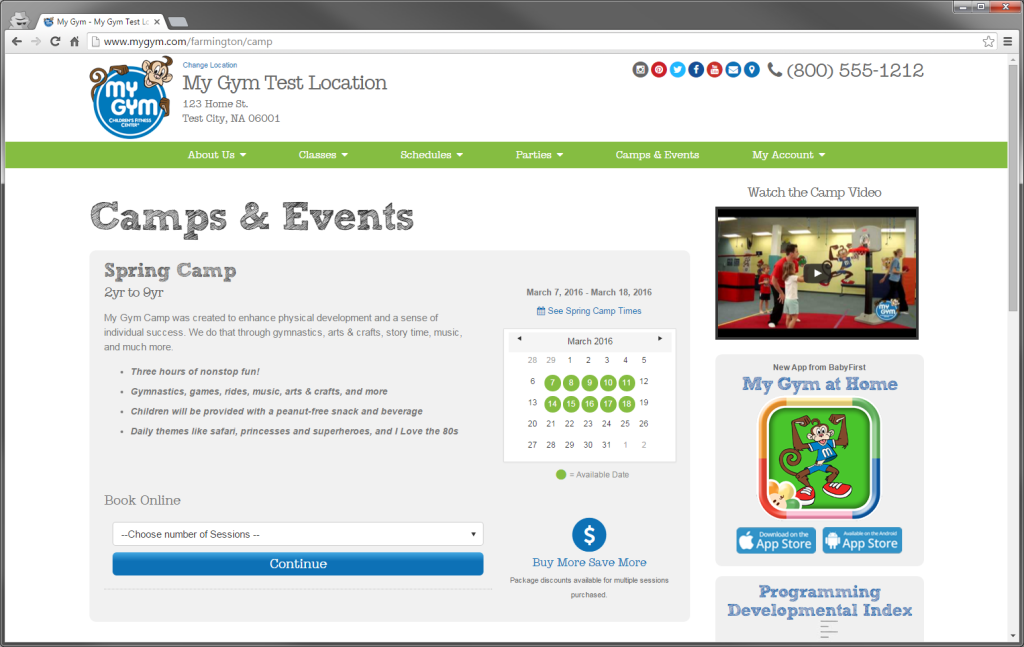Viewport: 1024px width, 647px height.
Task: Visit Facebook page via header icon
Action: 696,70
